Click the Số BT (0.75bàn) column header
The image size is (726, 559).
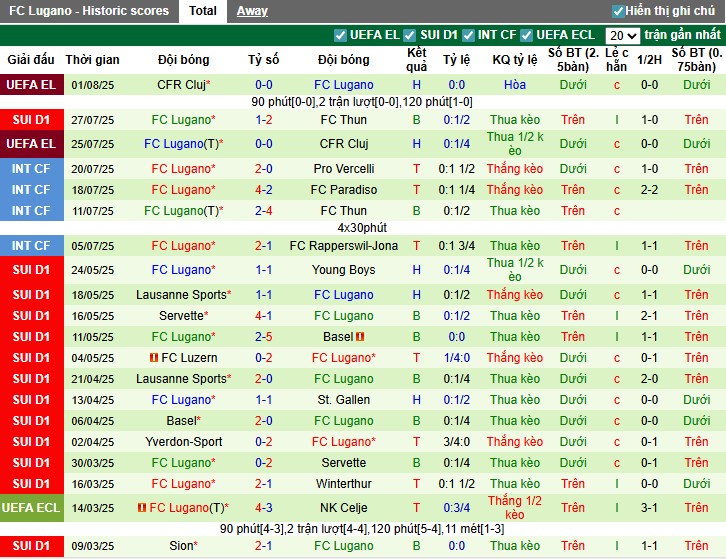[697, 60]
